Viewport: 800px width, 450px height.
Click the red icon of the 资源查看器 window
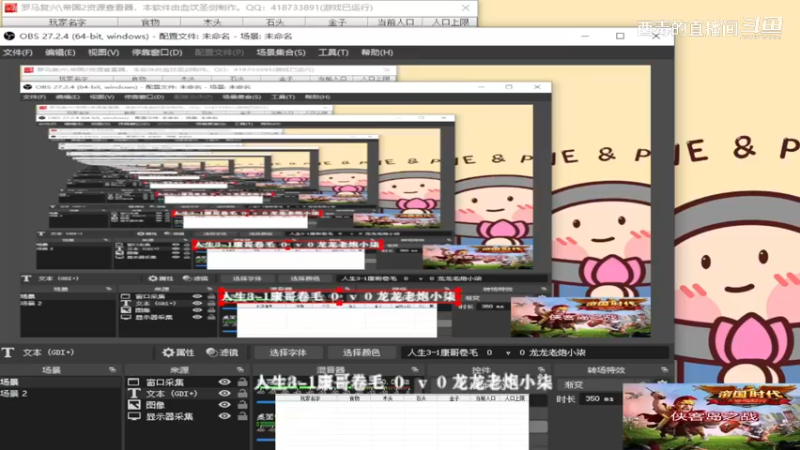point(10,8)
